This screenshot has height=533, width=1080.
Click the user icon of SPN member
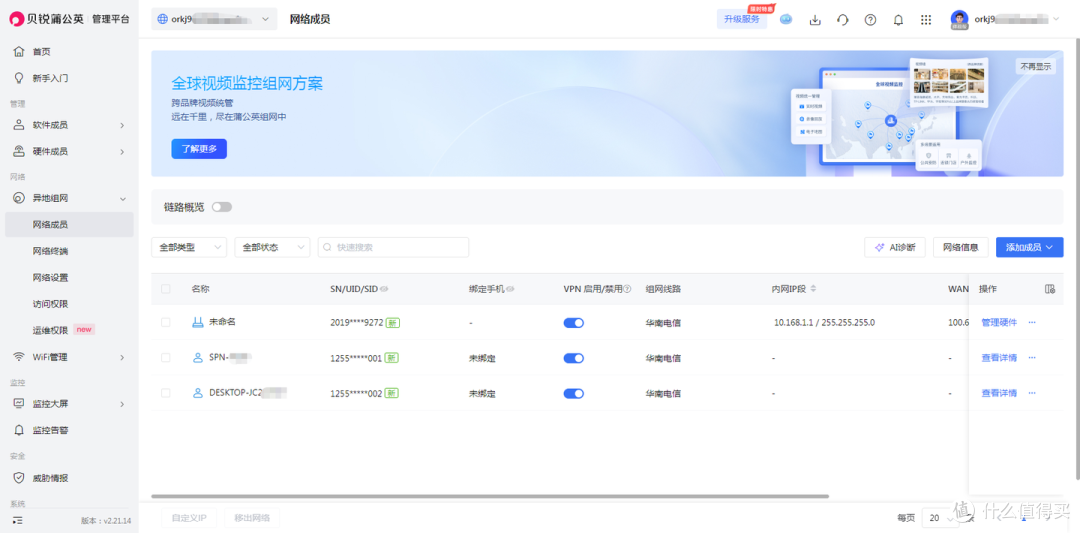198,357
